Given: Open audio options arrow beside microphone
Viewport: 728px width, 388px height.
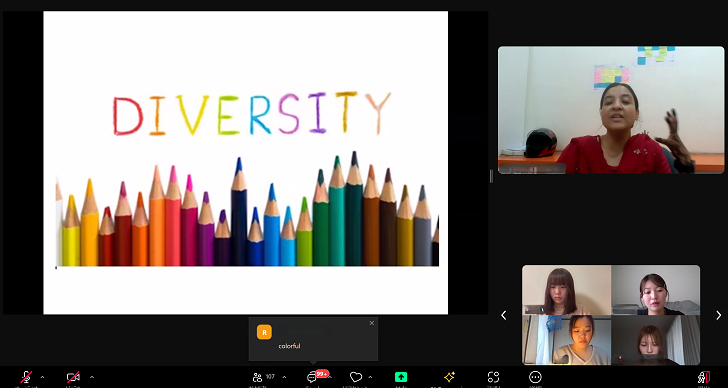Looking at the screenshot, I should click(42, 377).
